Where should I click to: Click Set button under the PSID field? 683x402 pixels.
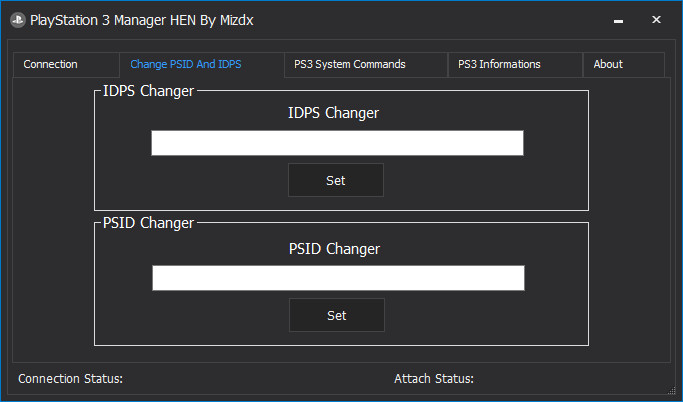point(337,315)
